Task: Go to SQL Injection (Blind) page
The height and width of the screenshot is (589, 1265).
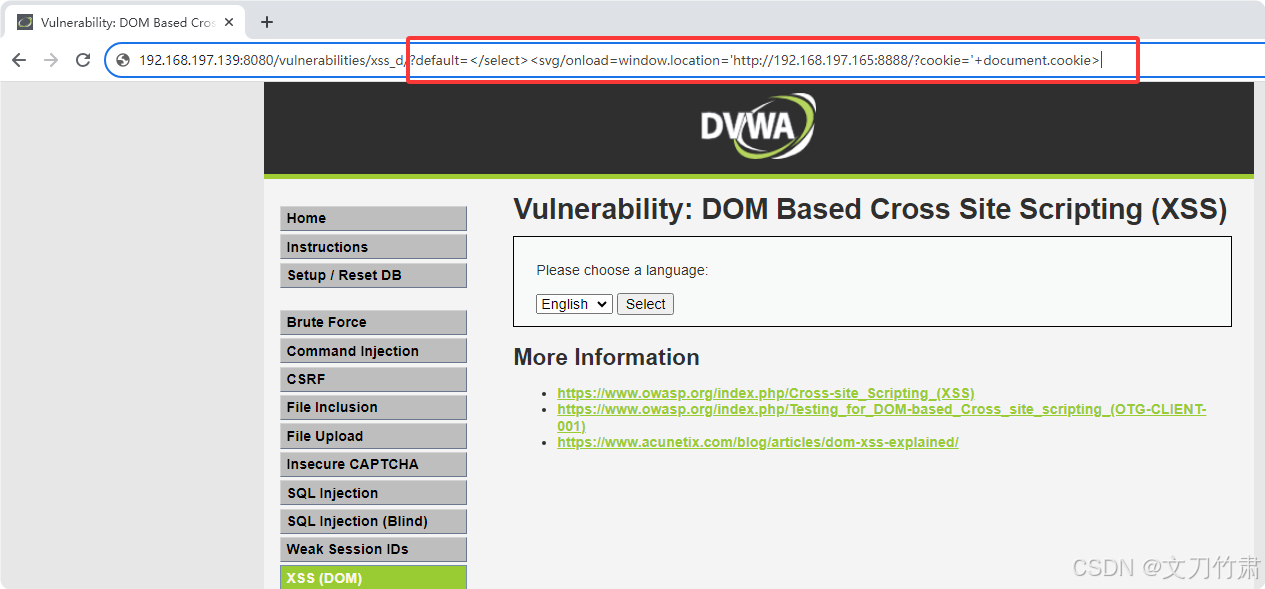Action: point(373,521)
